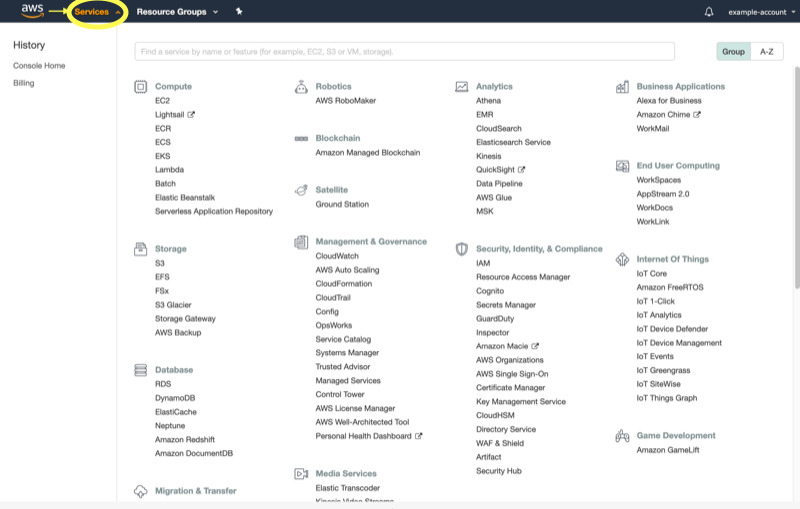Open Elastic Beanstalk
The width and height of the screenshot is (800, 509).
coord(185,197)
